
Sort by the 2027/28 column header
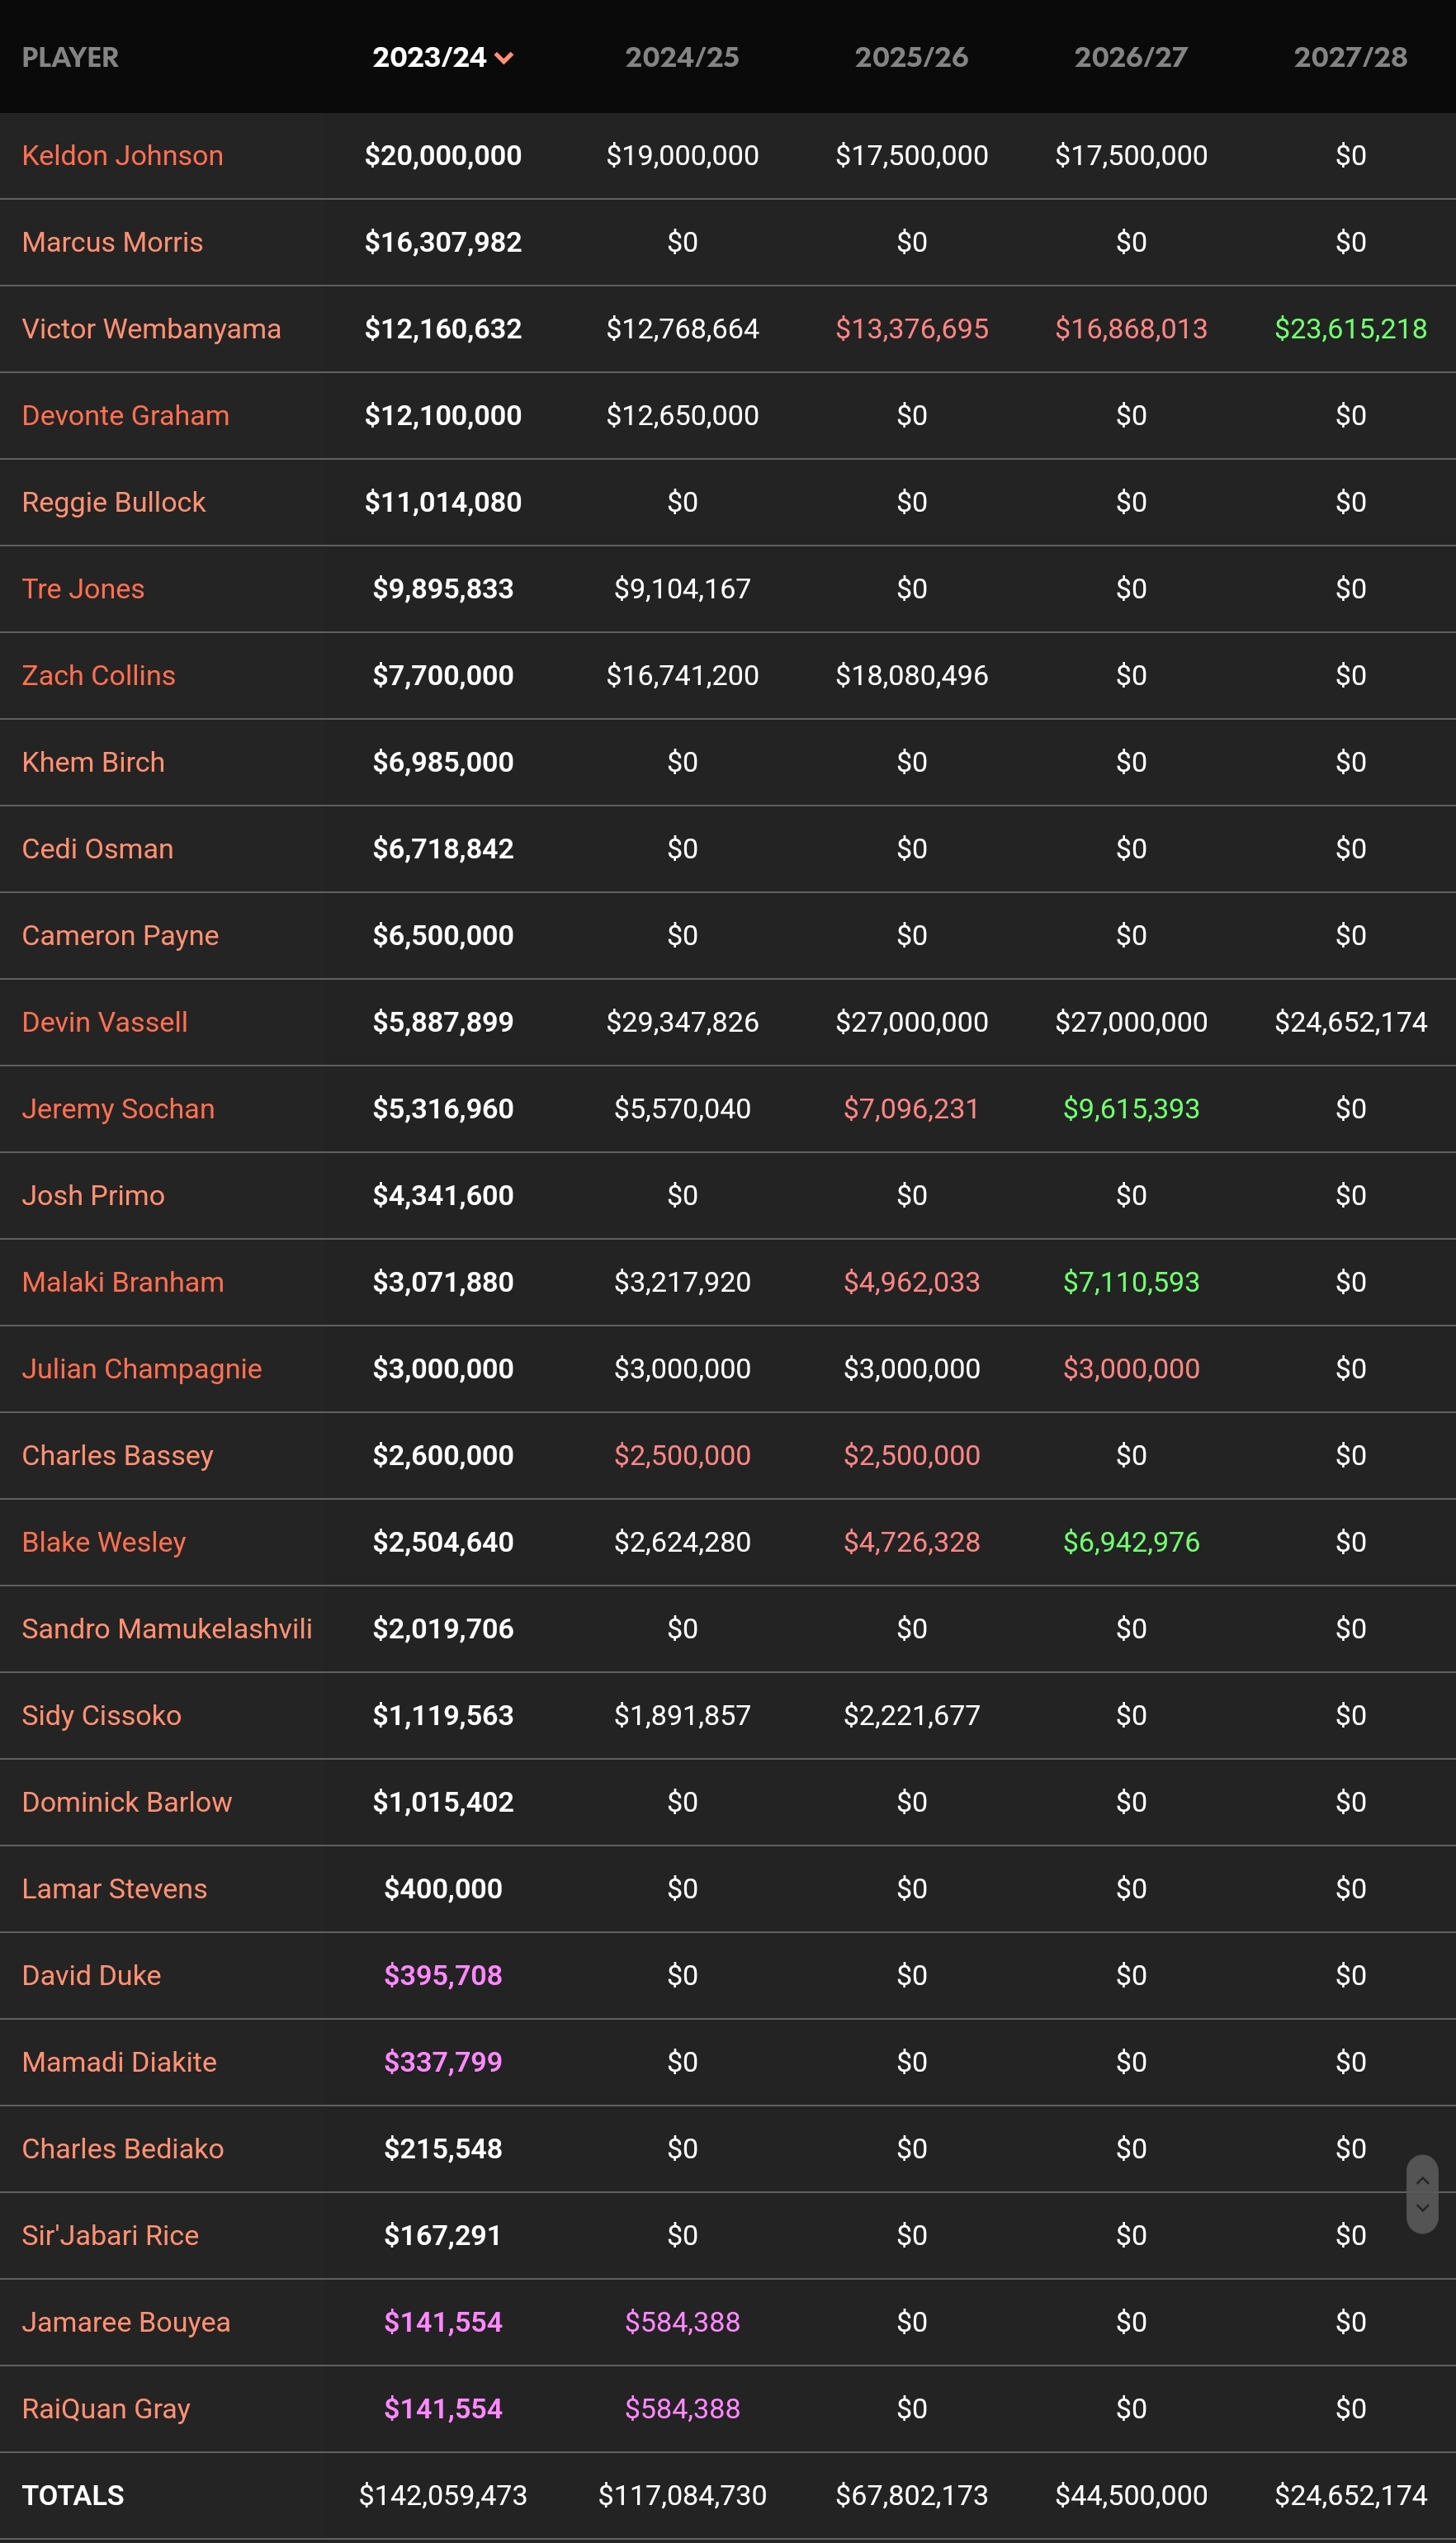[x=1350, y=57]
